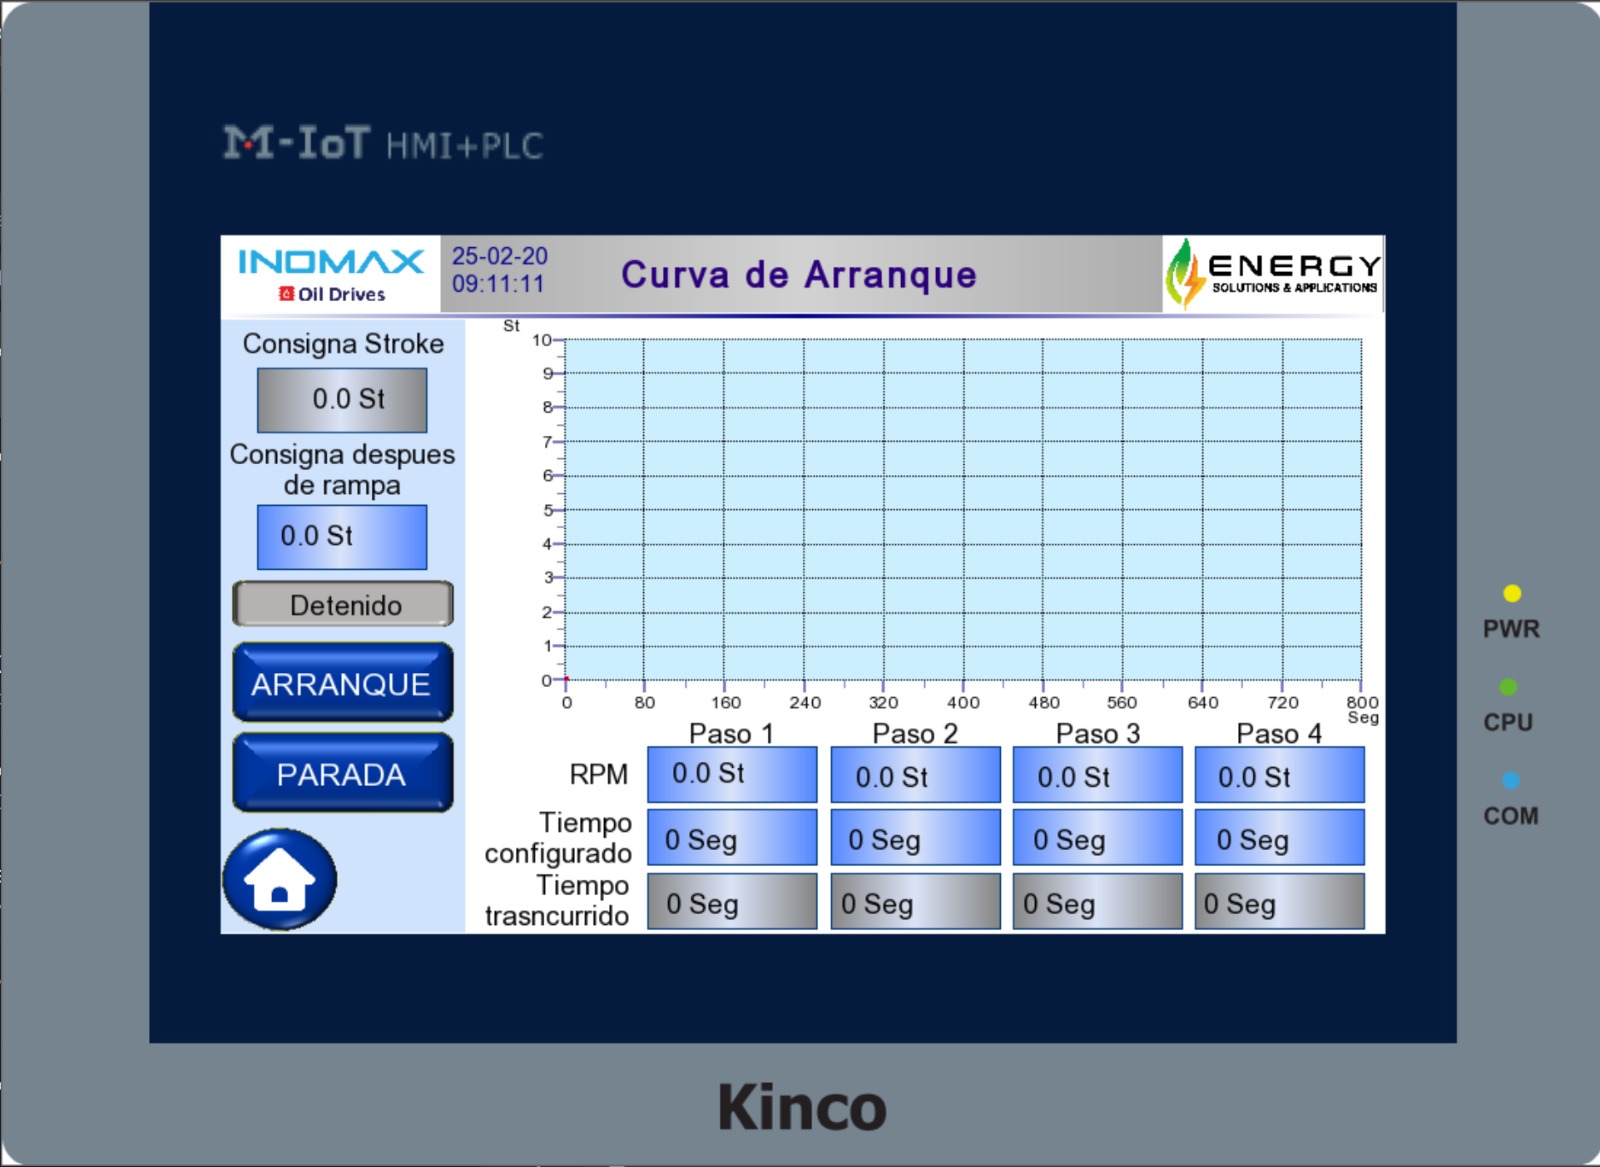Image resolution: width=1600 pixels, height=1167 pixels.
Task: Click the 5 tick on the St axis
Action: pyautogui.click(x=547, y=510)
